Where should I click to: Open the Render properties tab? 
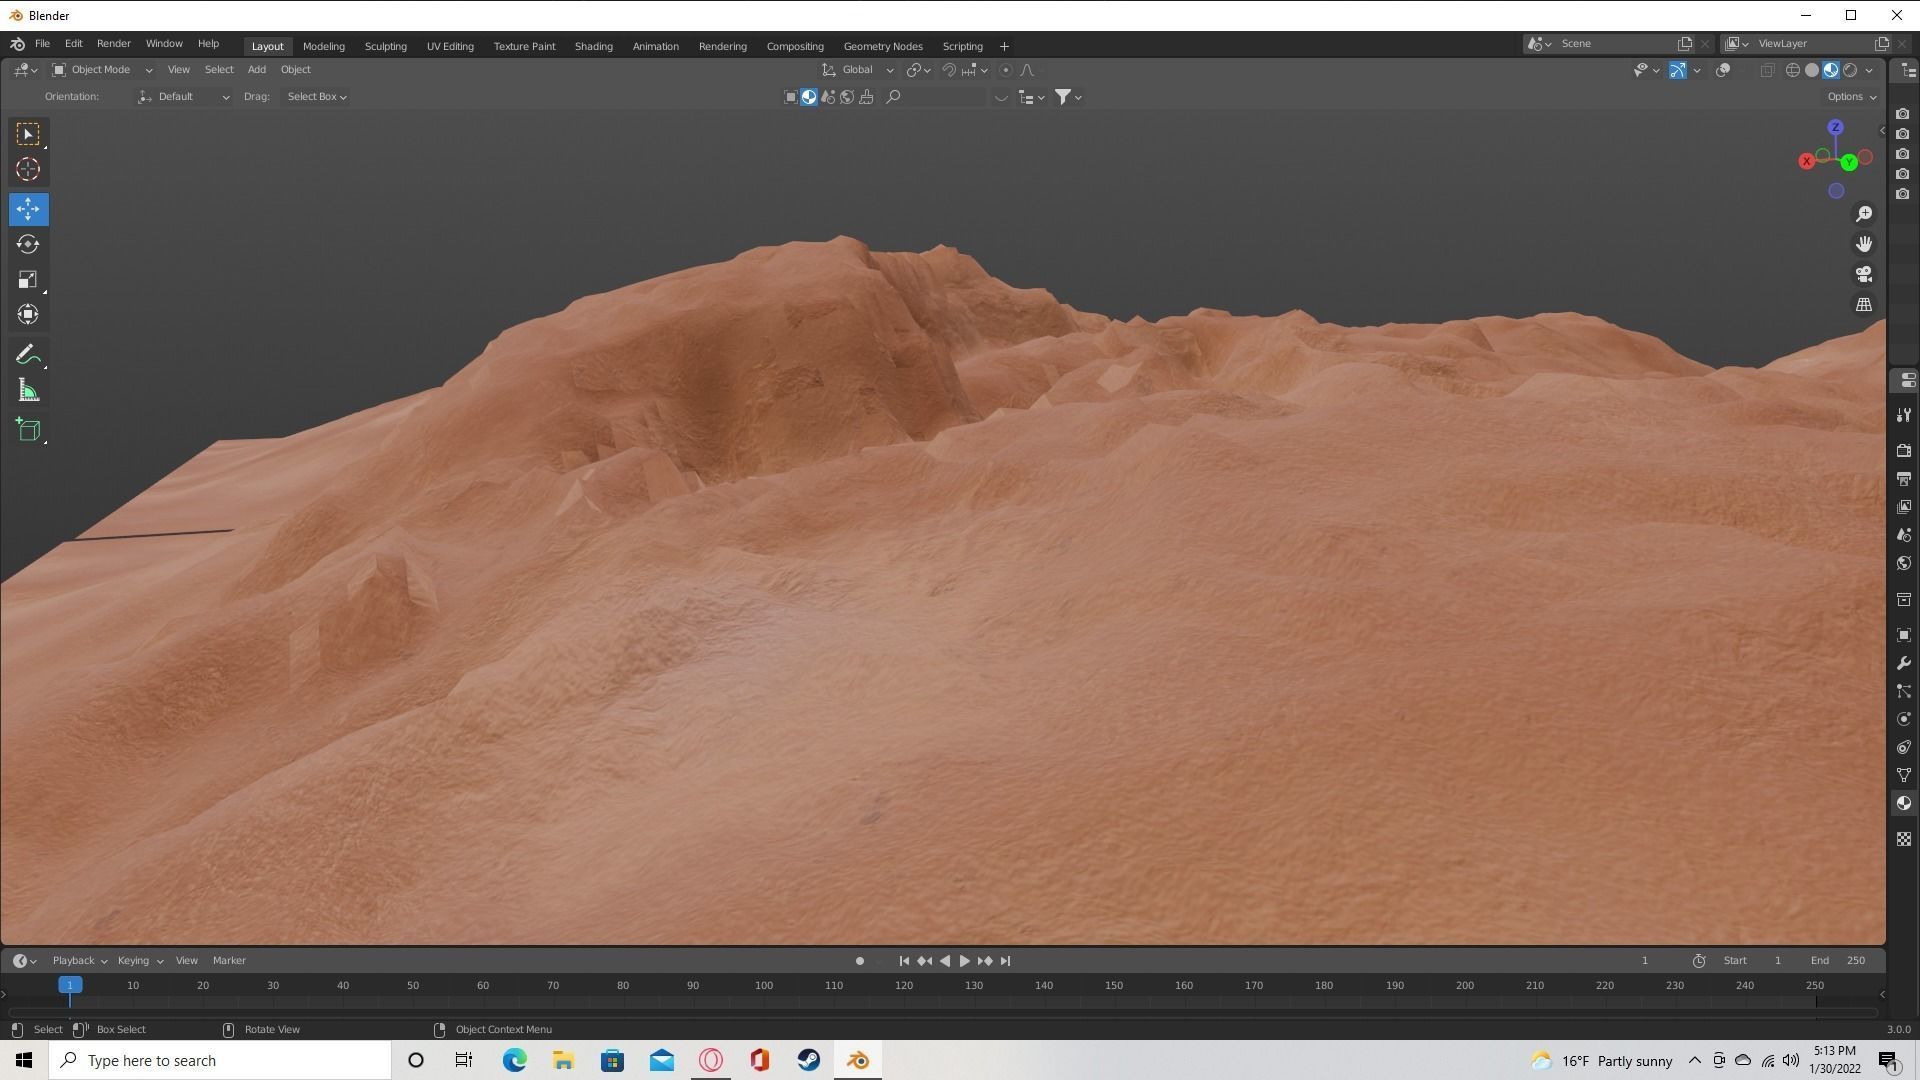tap(1904, 451)
